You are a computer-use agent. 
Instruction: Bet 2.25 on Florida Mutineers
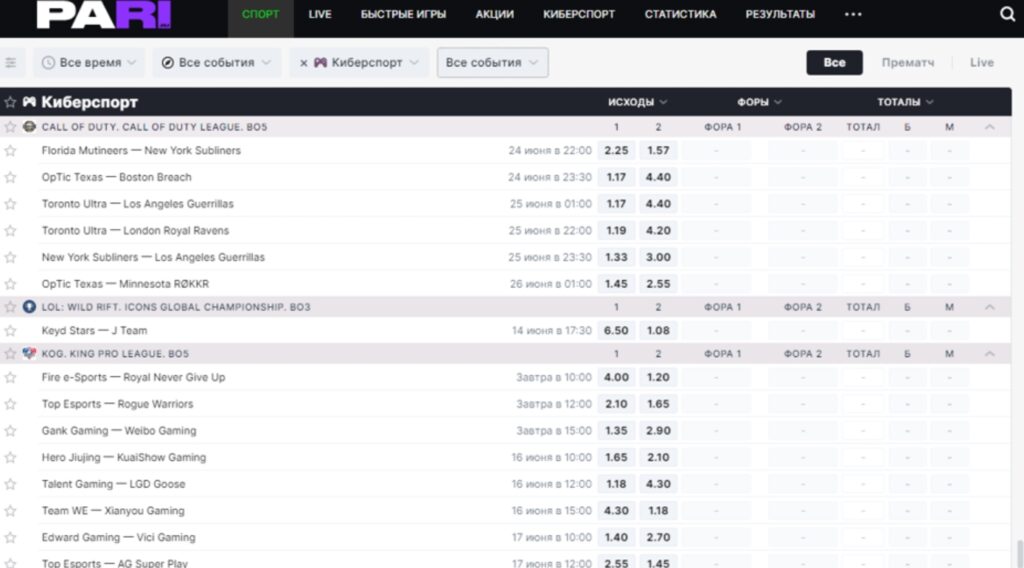coord(616,151)
